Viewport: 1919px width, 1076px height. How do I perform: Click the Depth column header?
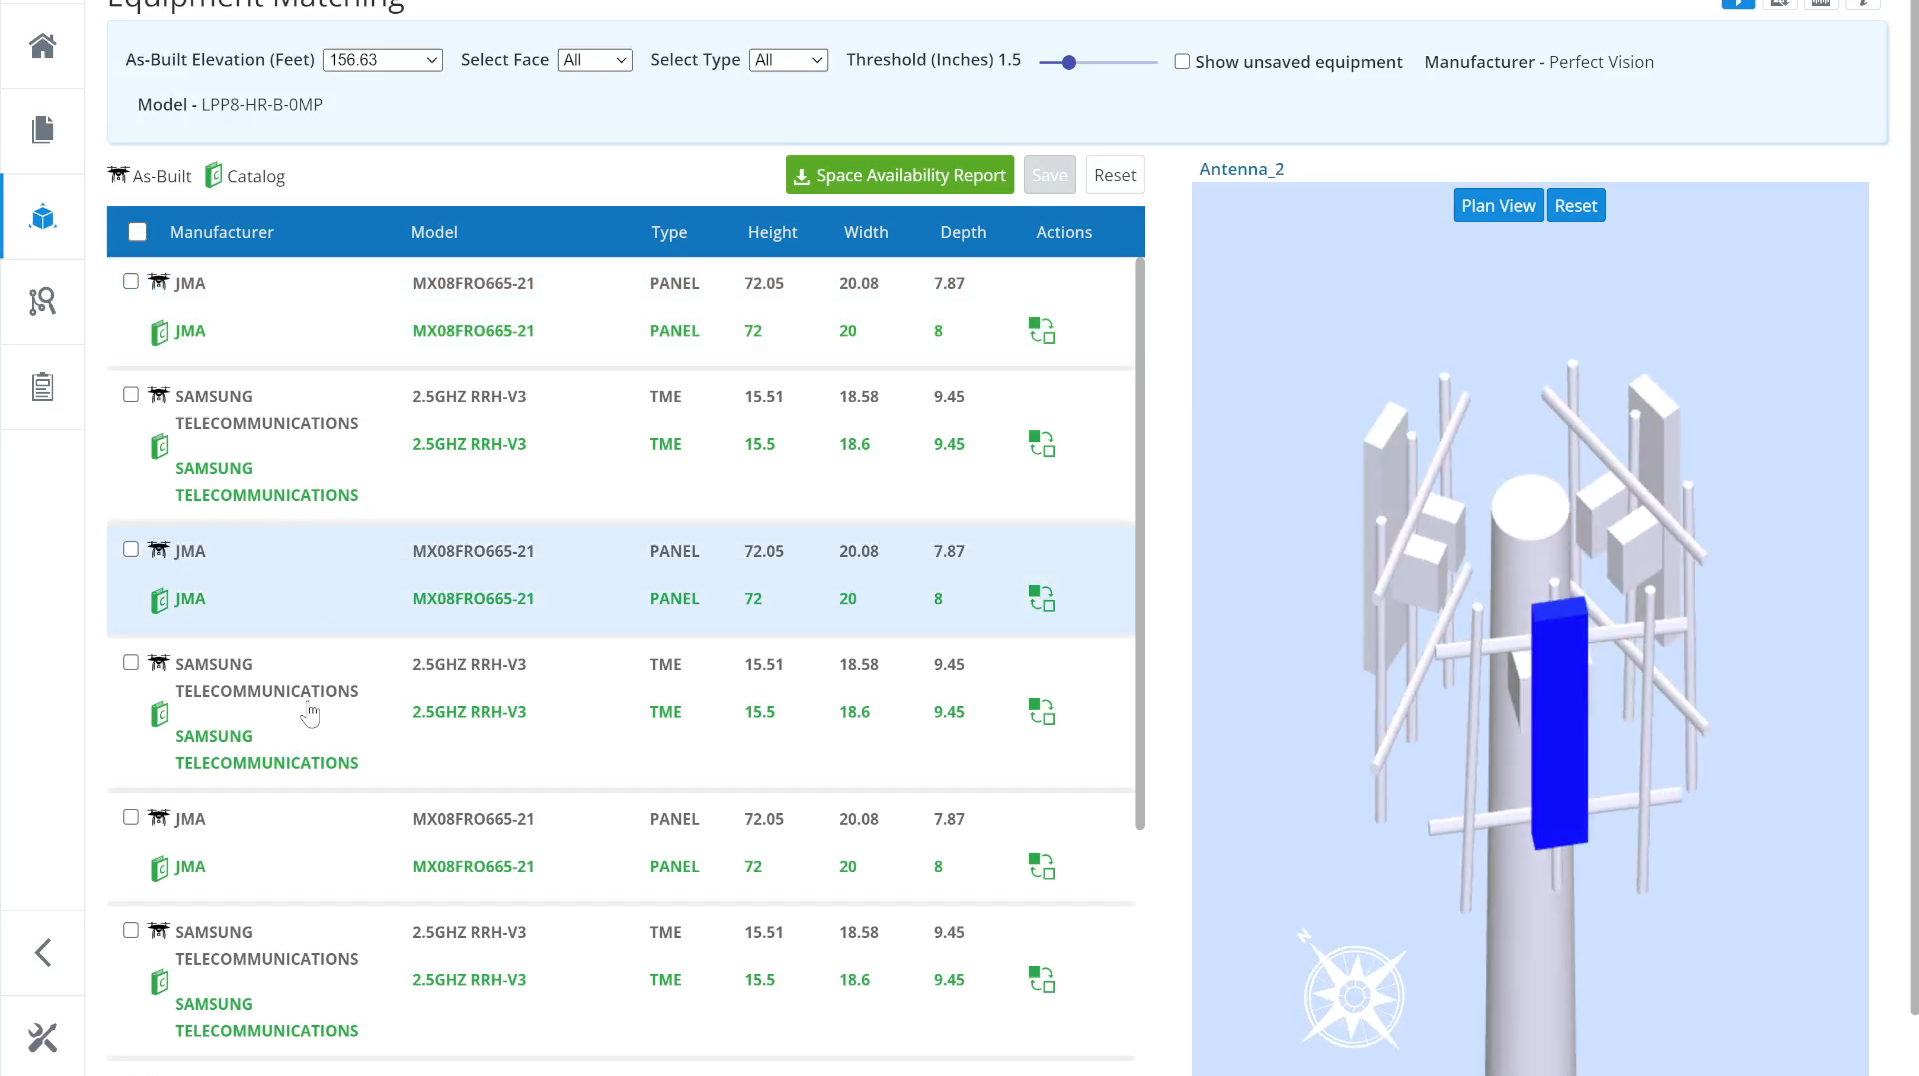[x=963, y=232]
